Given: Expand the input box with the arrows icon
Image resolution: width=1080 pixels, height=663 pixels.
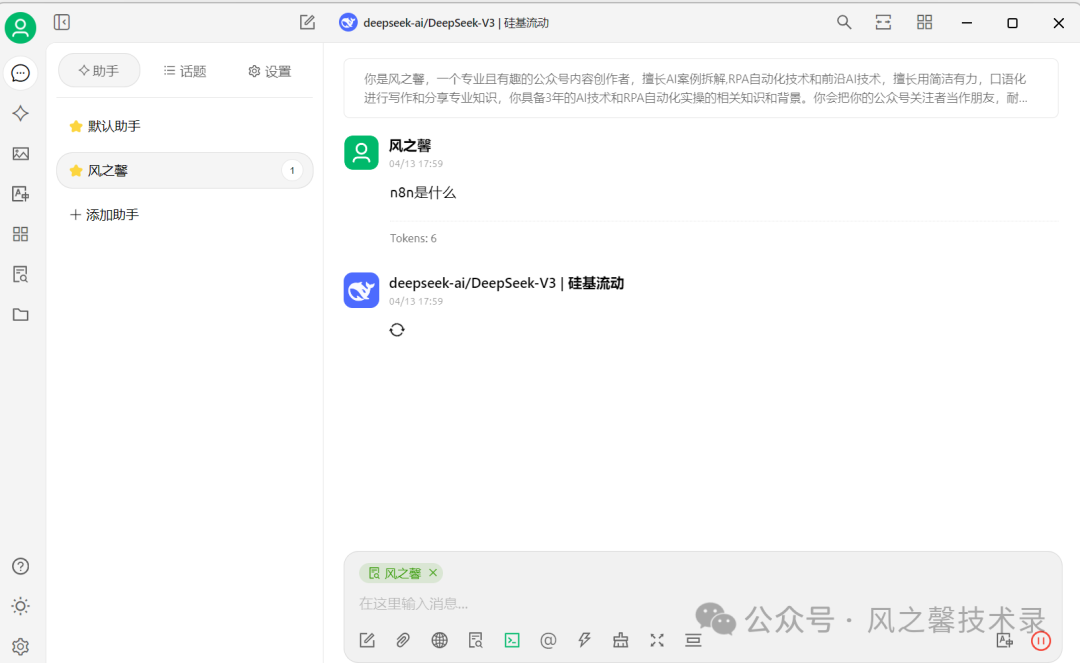Looking at the screenshot, I should pos(657,640).
